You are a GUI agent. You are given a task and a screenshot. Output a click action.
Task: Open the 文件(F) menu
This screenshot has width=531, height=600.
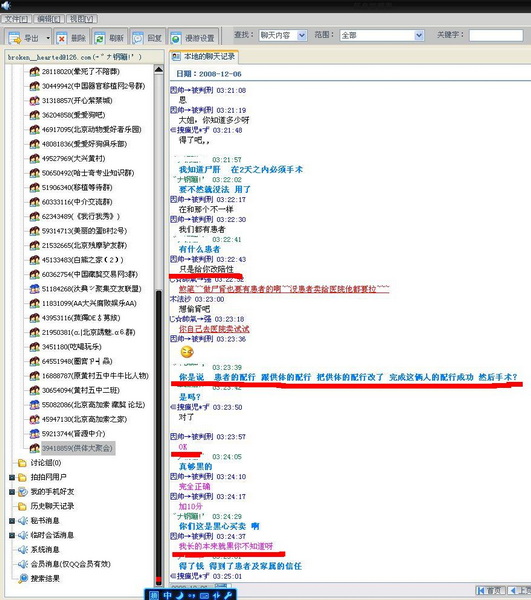click(x=16, y=19)
